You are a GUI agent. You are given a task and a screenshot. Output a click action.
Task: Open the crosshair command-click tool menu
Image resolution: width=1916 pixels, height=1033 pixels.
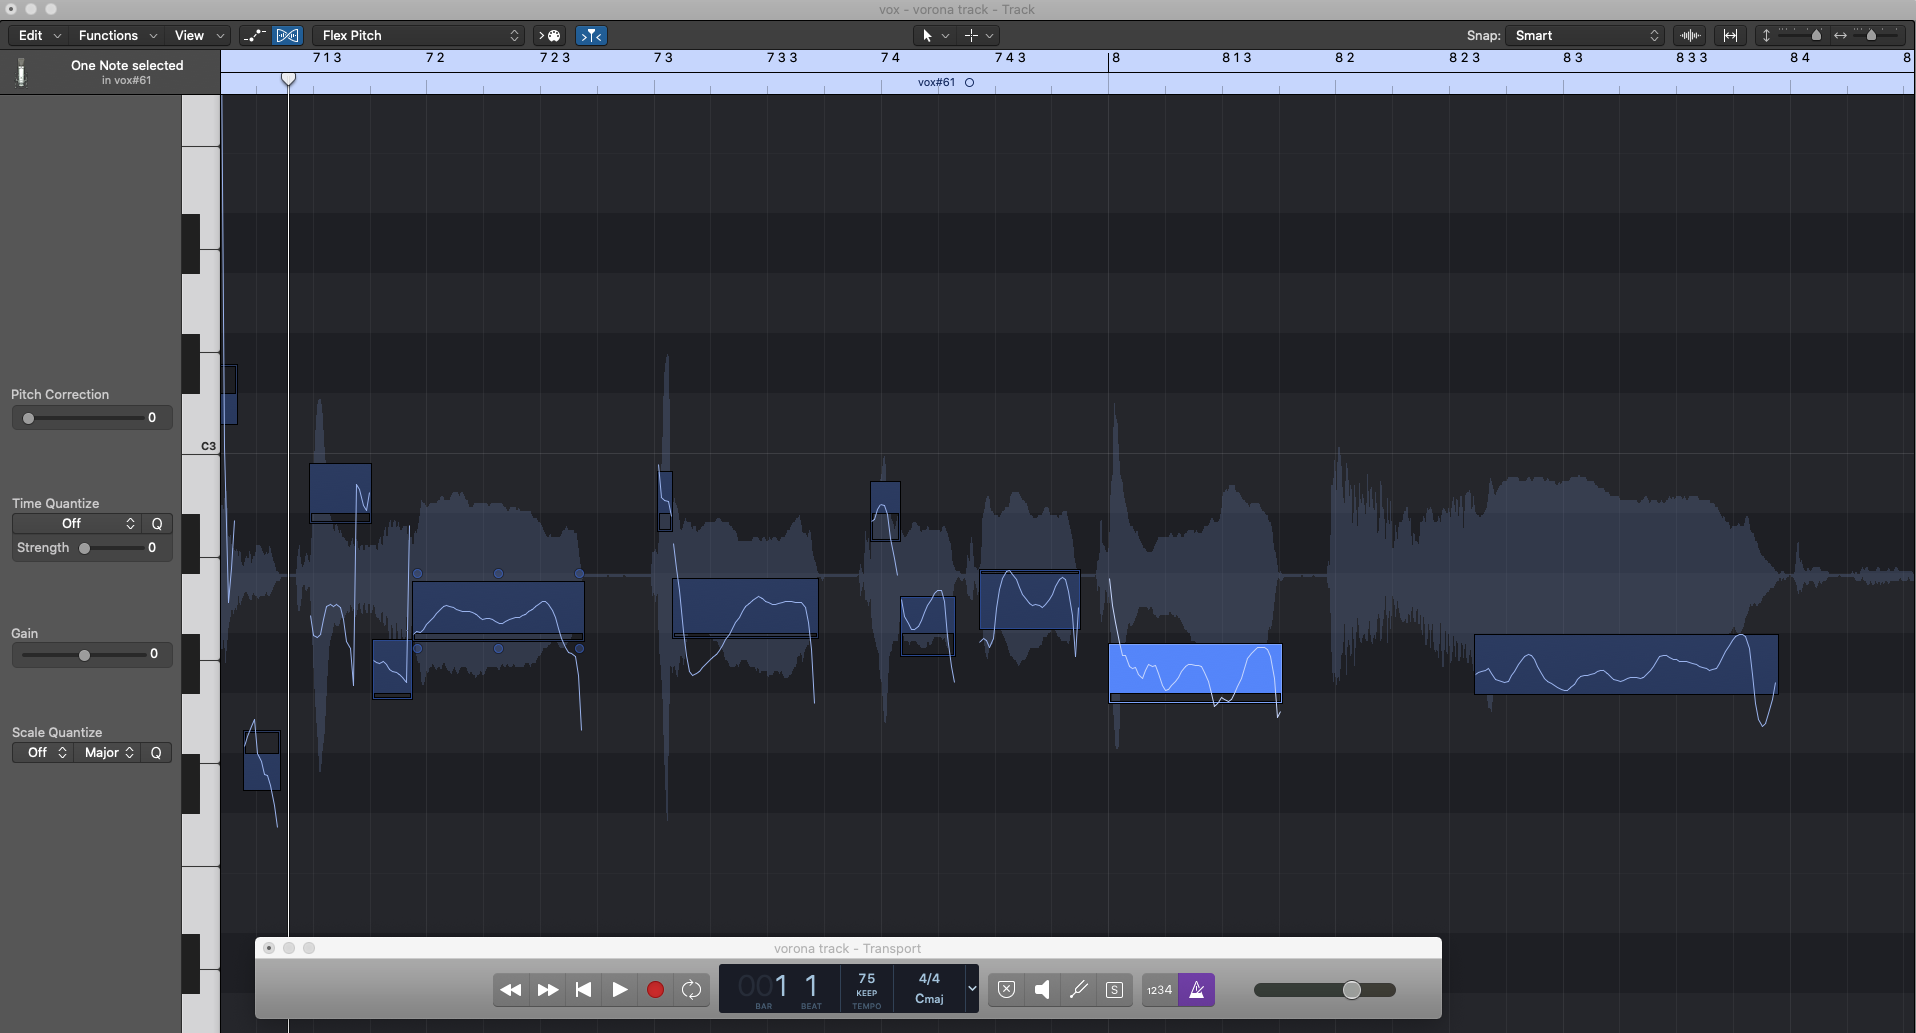pos(978,35)
